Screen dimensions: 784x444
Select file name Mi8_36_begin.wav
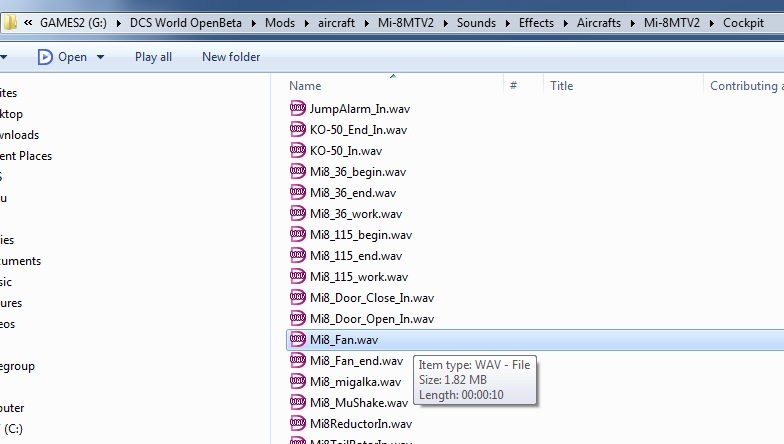pos(358,172)
